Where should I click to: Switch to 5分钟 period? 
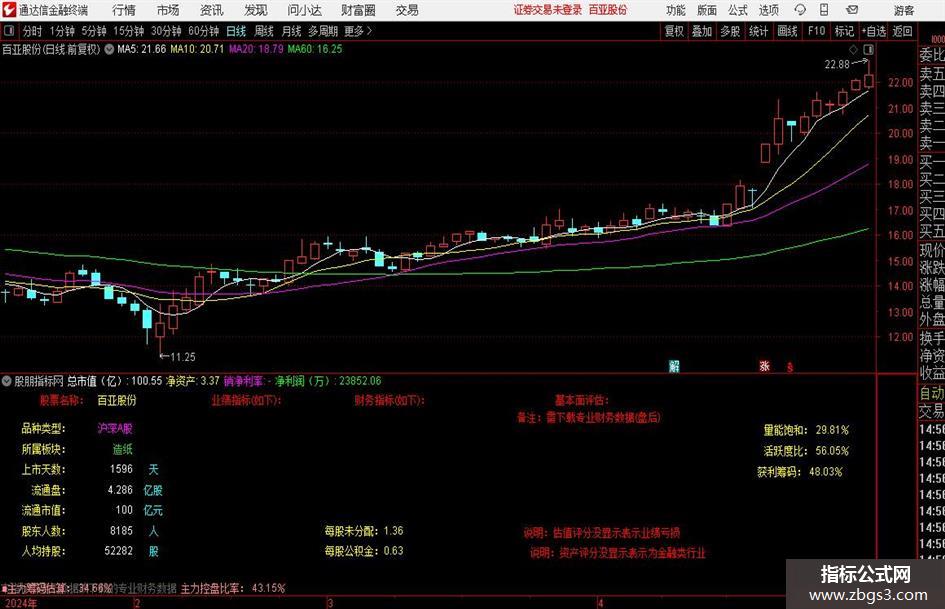coord(94,31)
